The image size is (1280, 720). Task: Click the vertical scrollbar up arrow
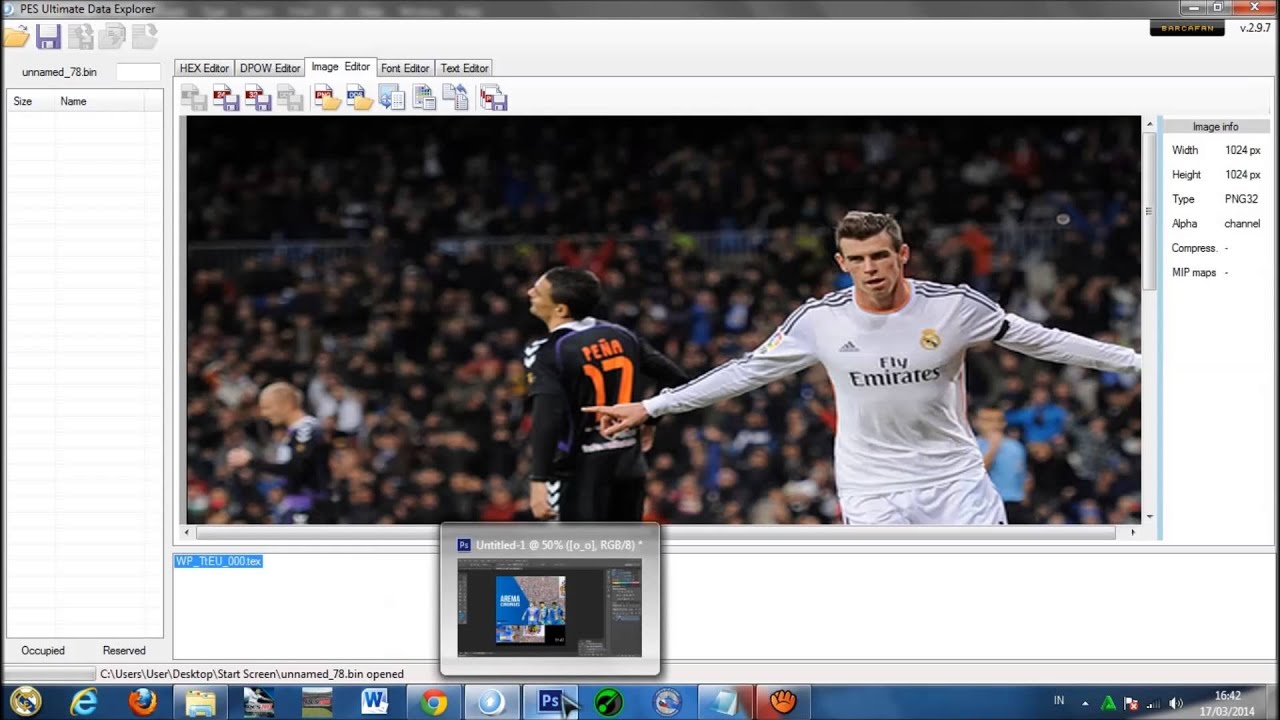pyautogui.click(x=1150, y=125)
